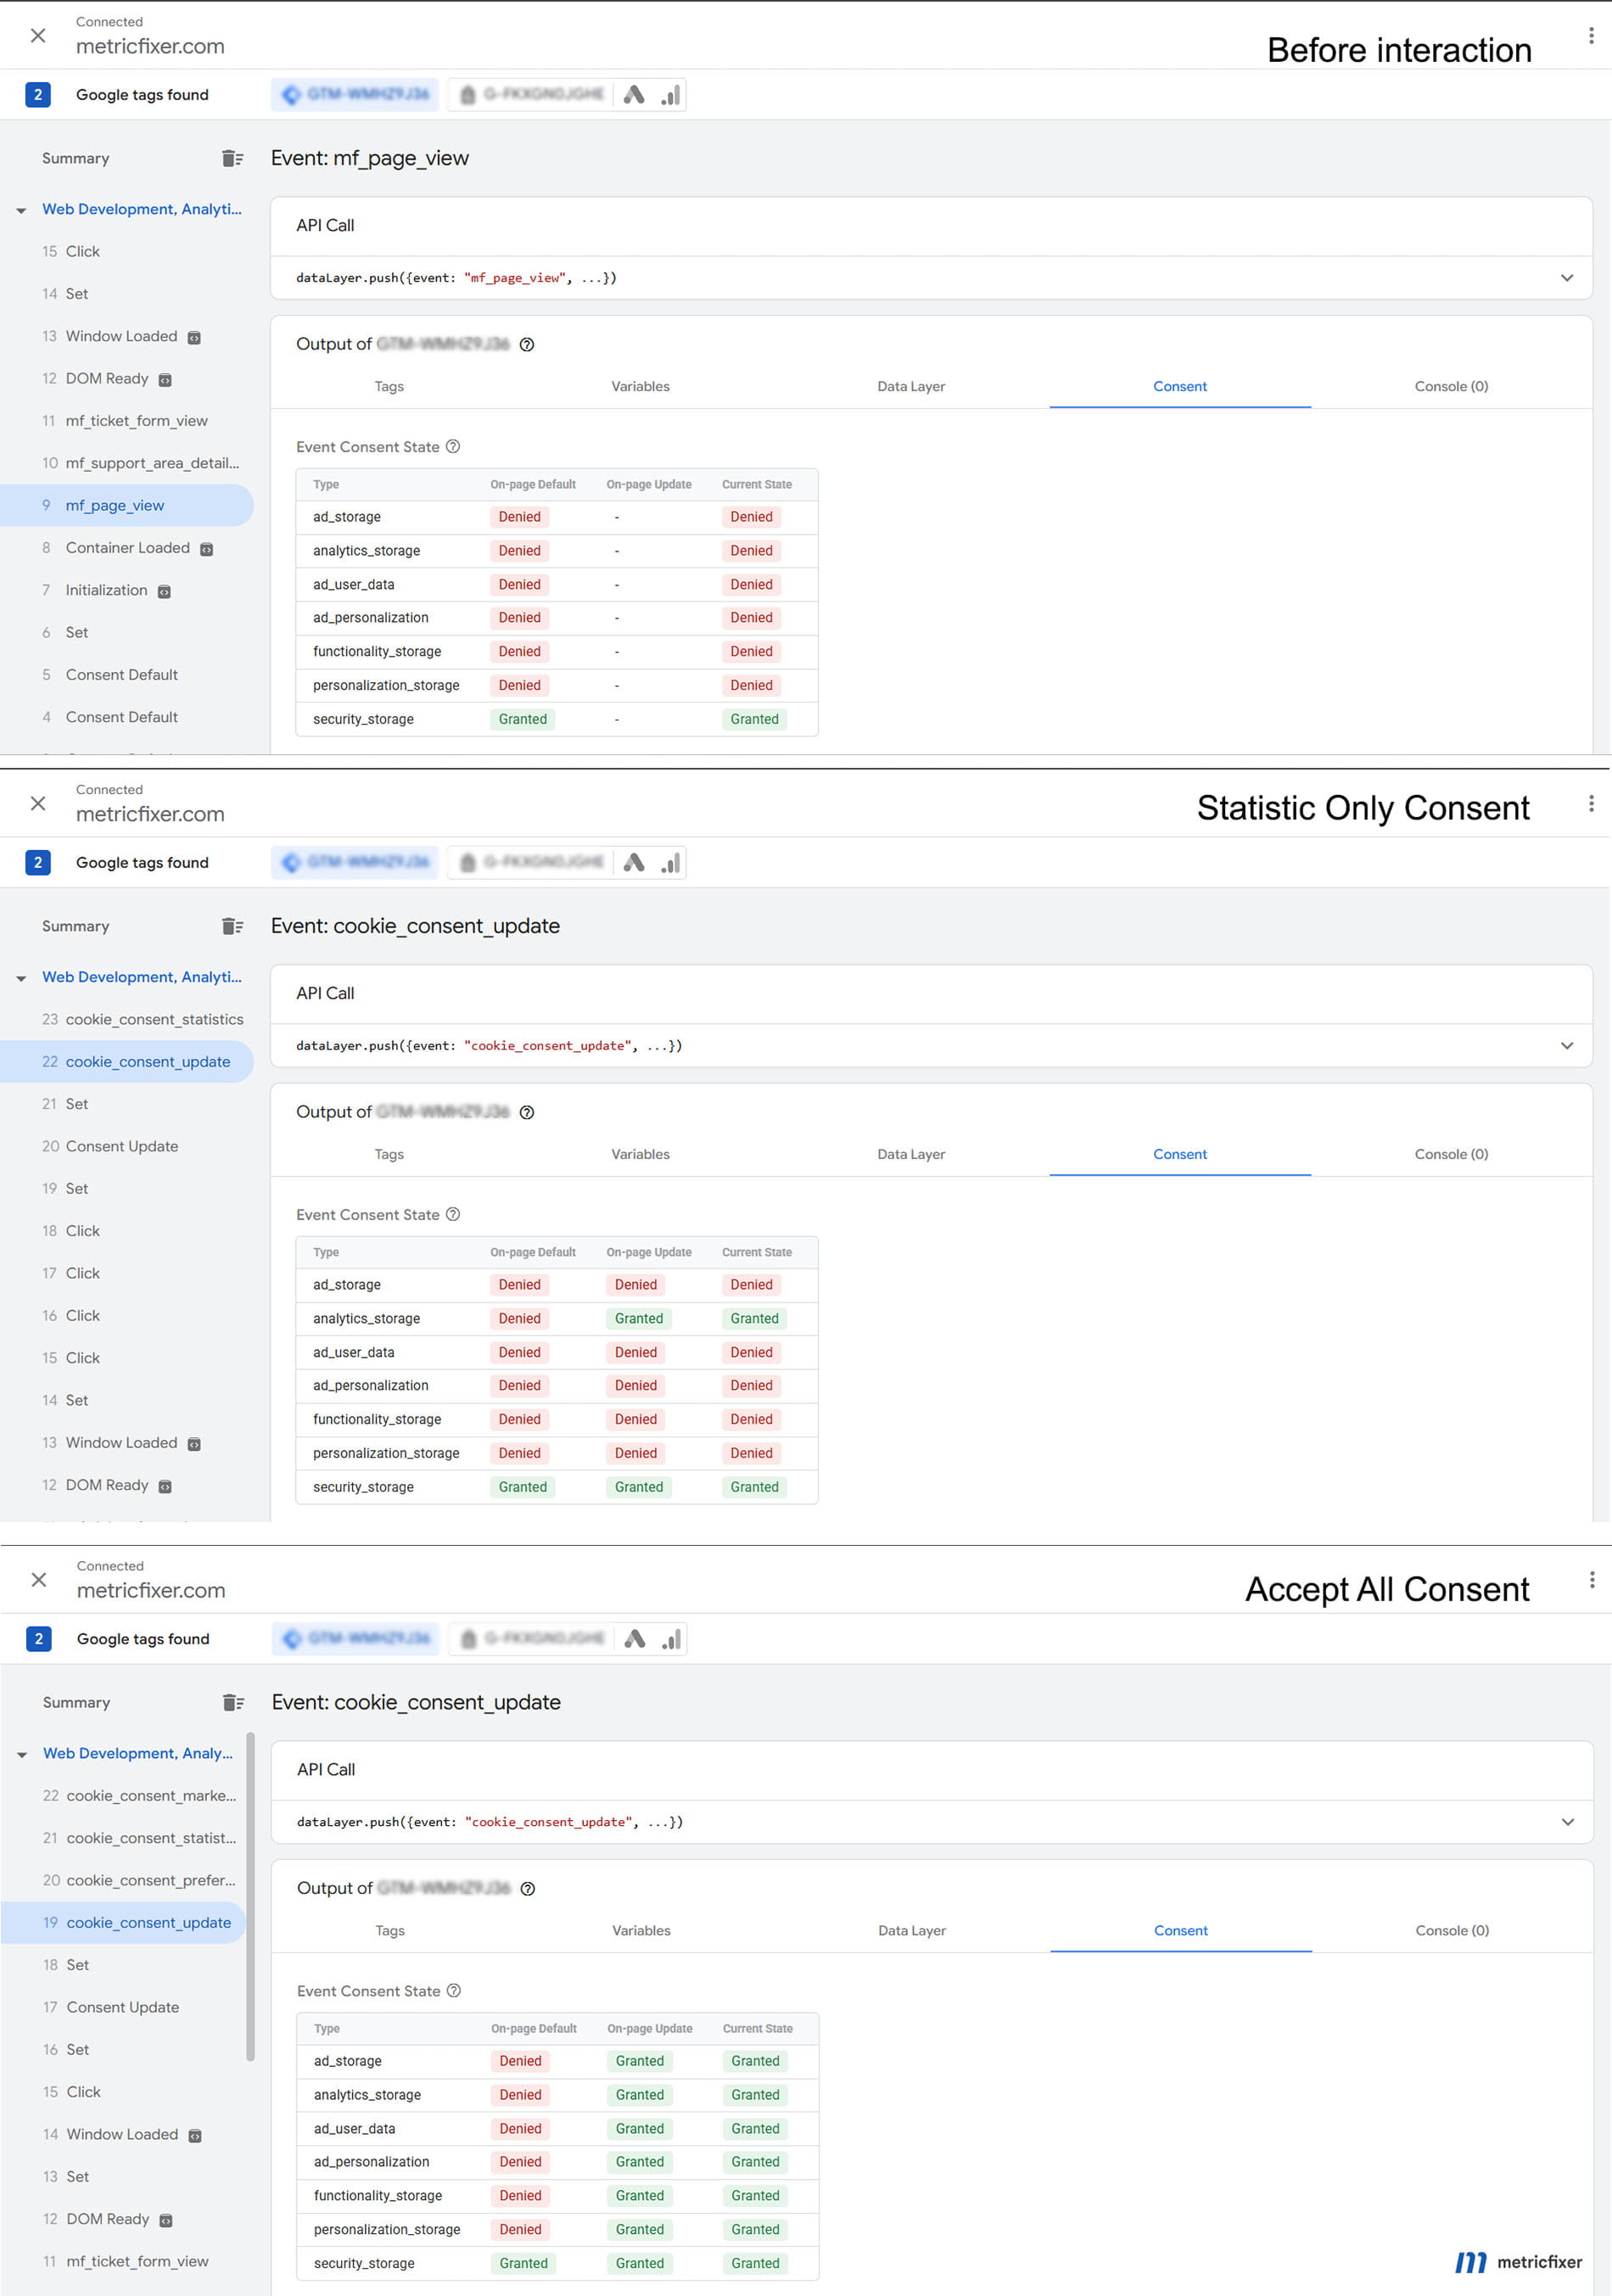Open kebab menu in Accept All Consent panel
This screenshot has height=2296, width=1612.
coord(1591,1580)
